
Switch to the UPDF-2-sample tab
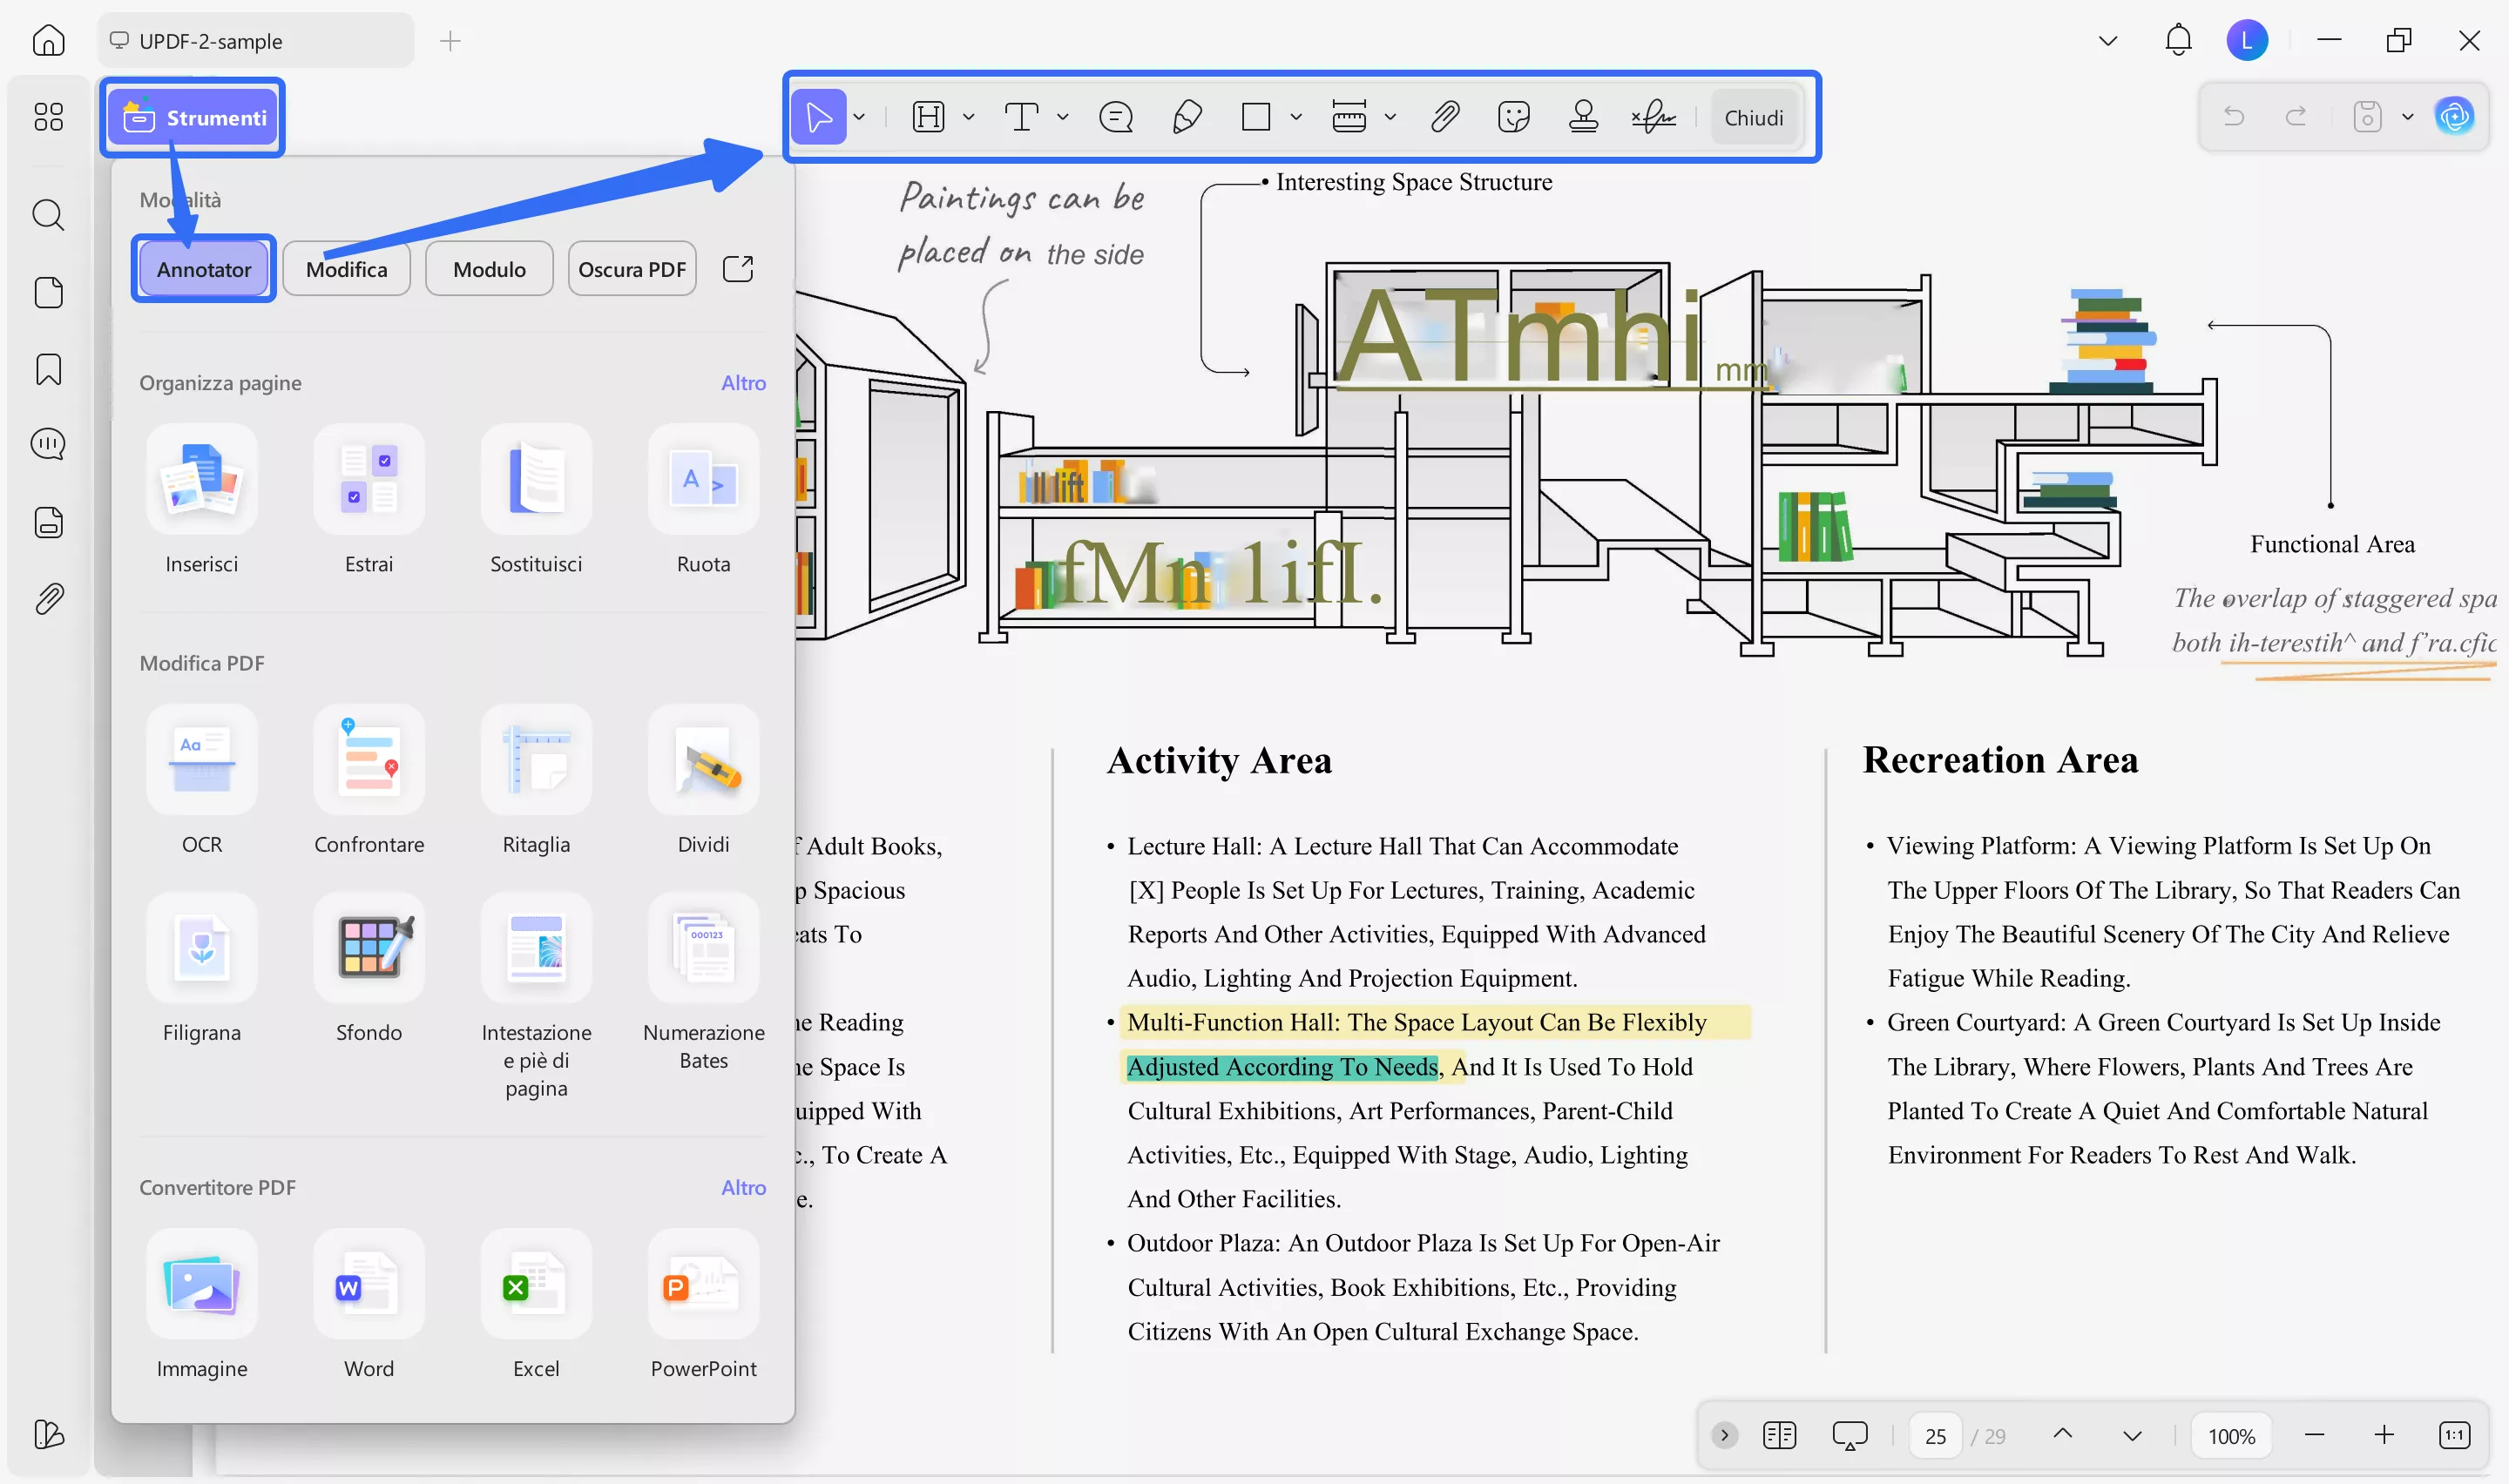[254, 41]
